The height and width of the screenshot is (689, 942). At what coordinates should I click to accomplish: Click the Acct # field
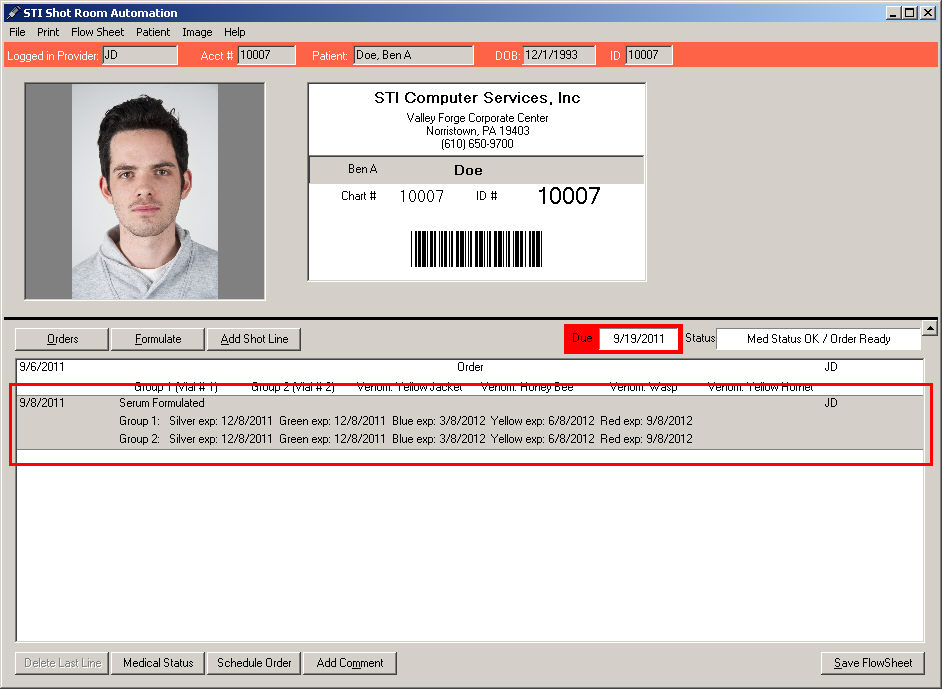tap(267, 55)
